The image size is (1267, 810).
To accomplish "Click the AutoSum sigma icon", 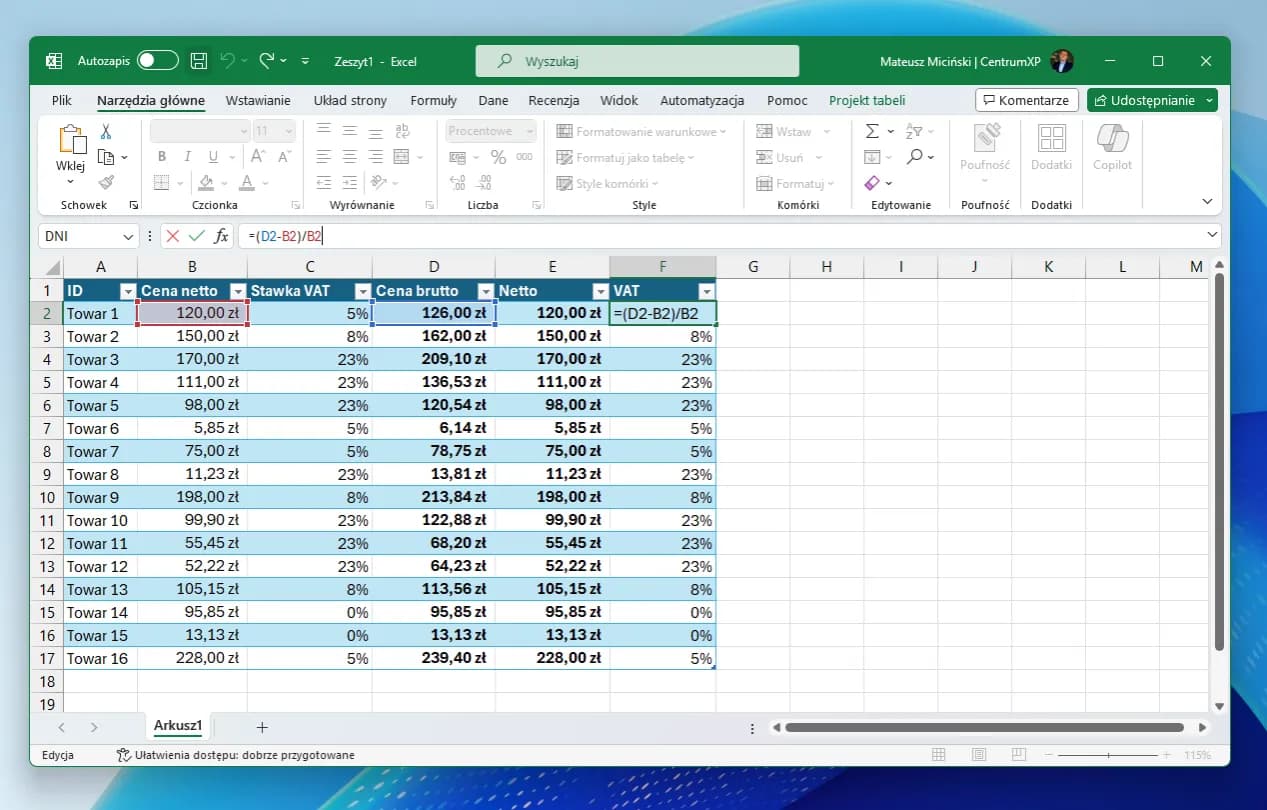I will [871, 131].
